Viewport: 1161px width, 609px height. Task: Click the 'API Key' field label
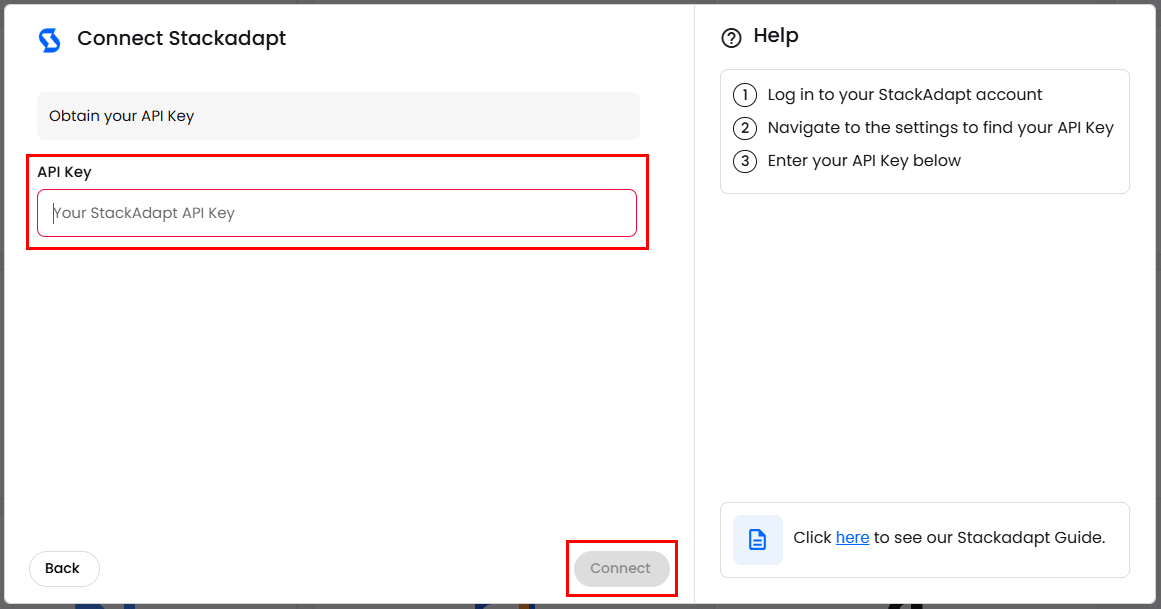coord(64,172)
